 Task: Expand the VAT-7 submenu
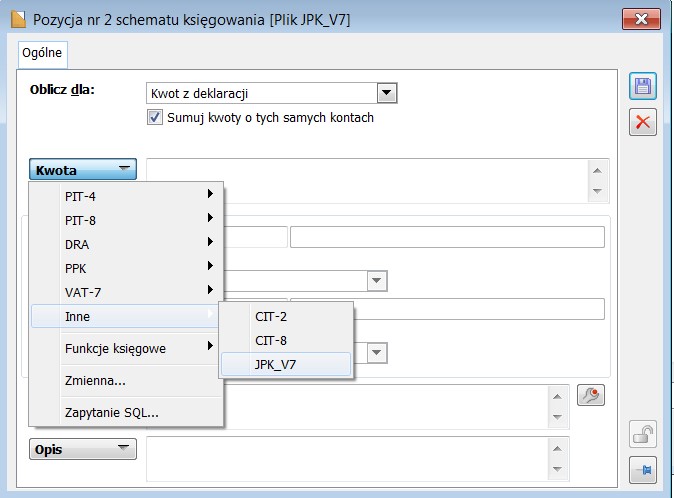(x=126, y=293)
